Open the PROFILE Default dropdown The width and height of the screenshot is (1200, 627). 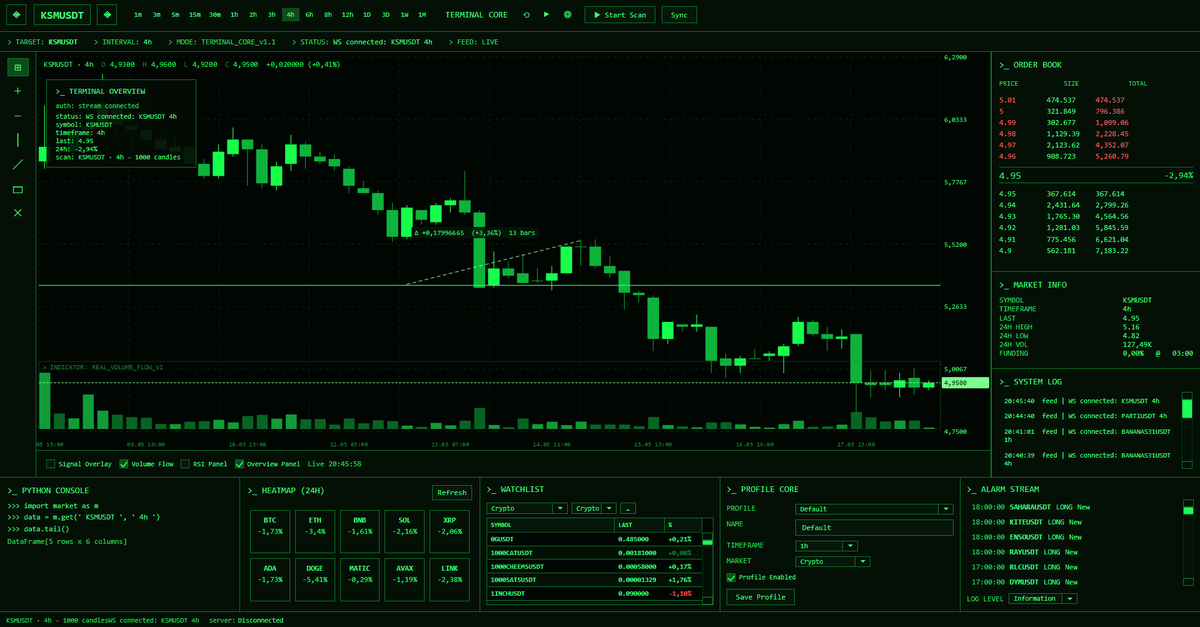(x=874, y=509)
